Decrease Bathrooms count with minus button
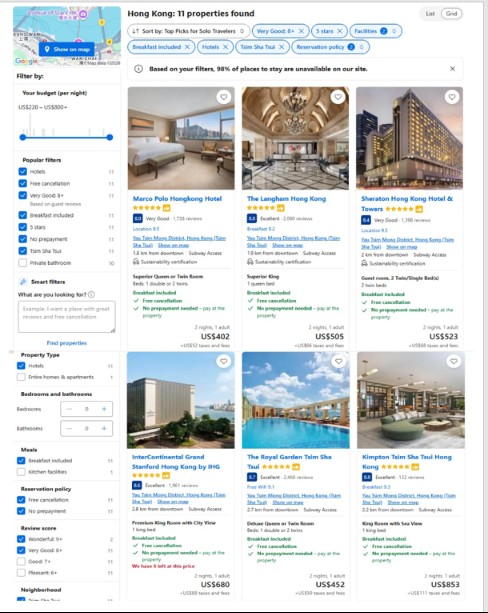This screenshot has width=488, height=613. tap(69, 428)
